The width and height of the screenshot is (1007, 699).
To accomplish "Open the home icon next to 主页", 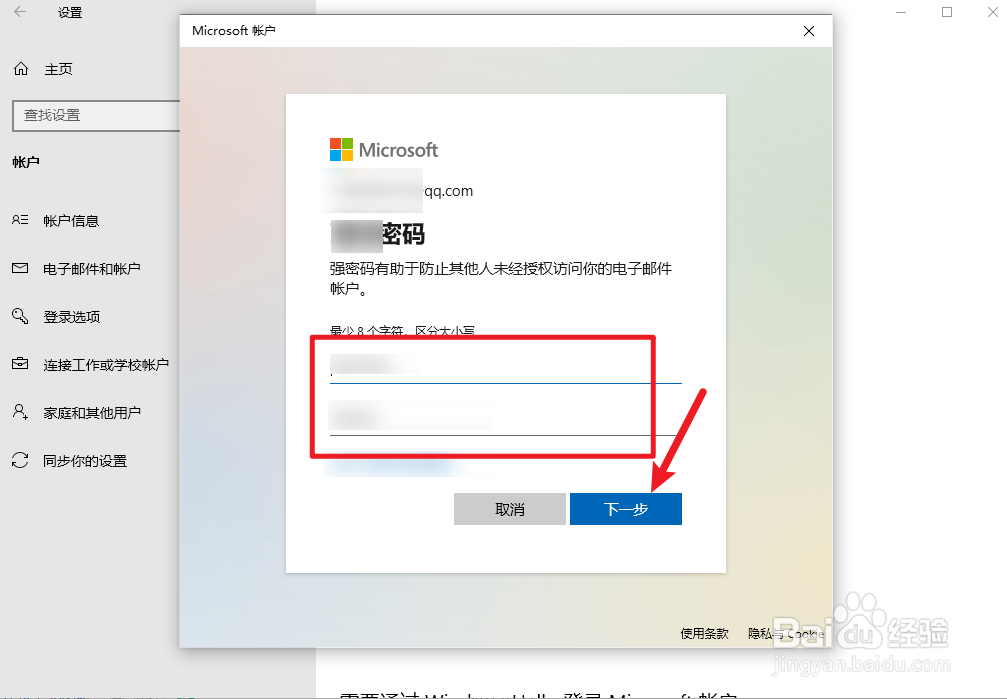I will point(21,69).
